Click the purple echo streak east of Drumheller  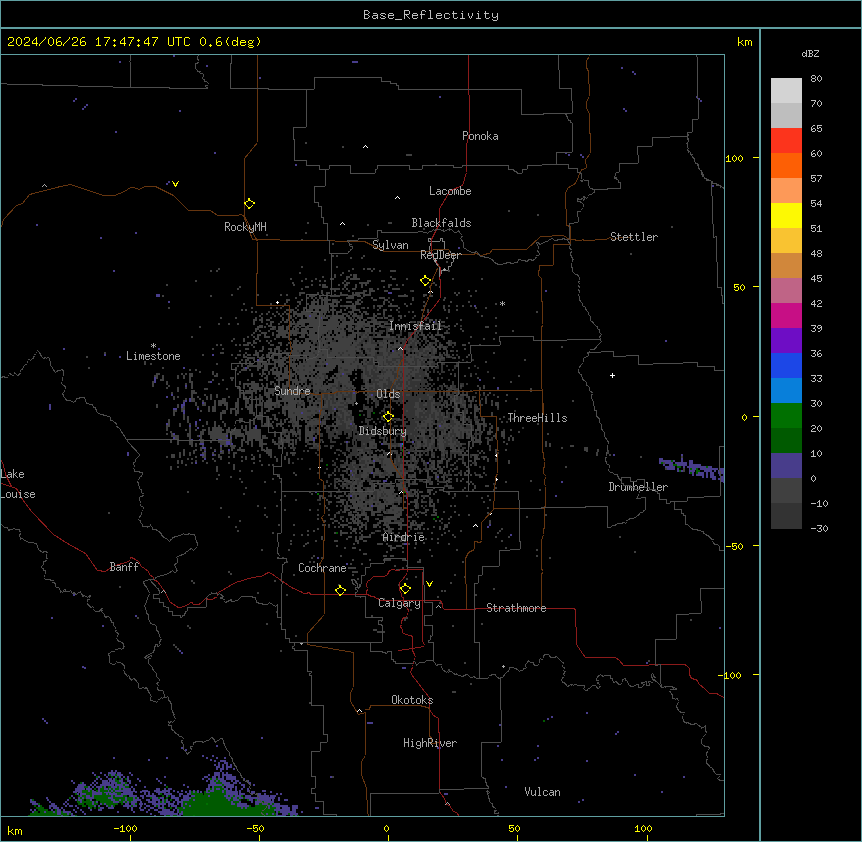[x=692, y=468]
